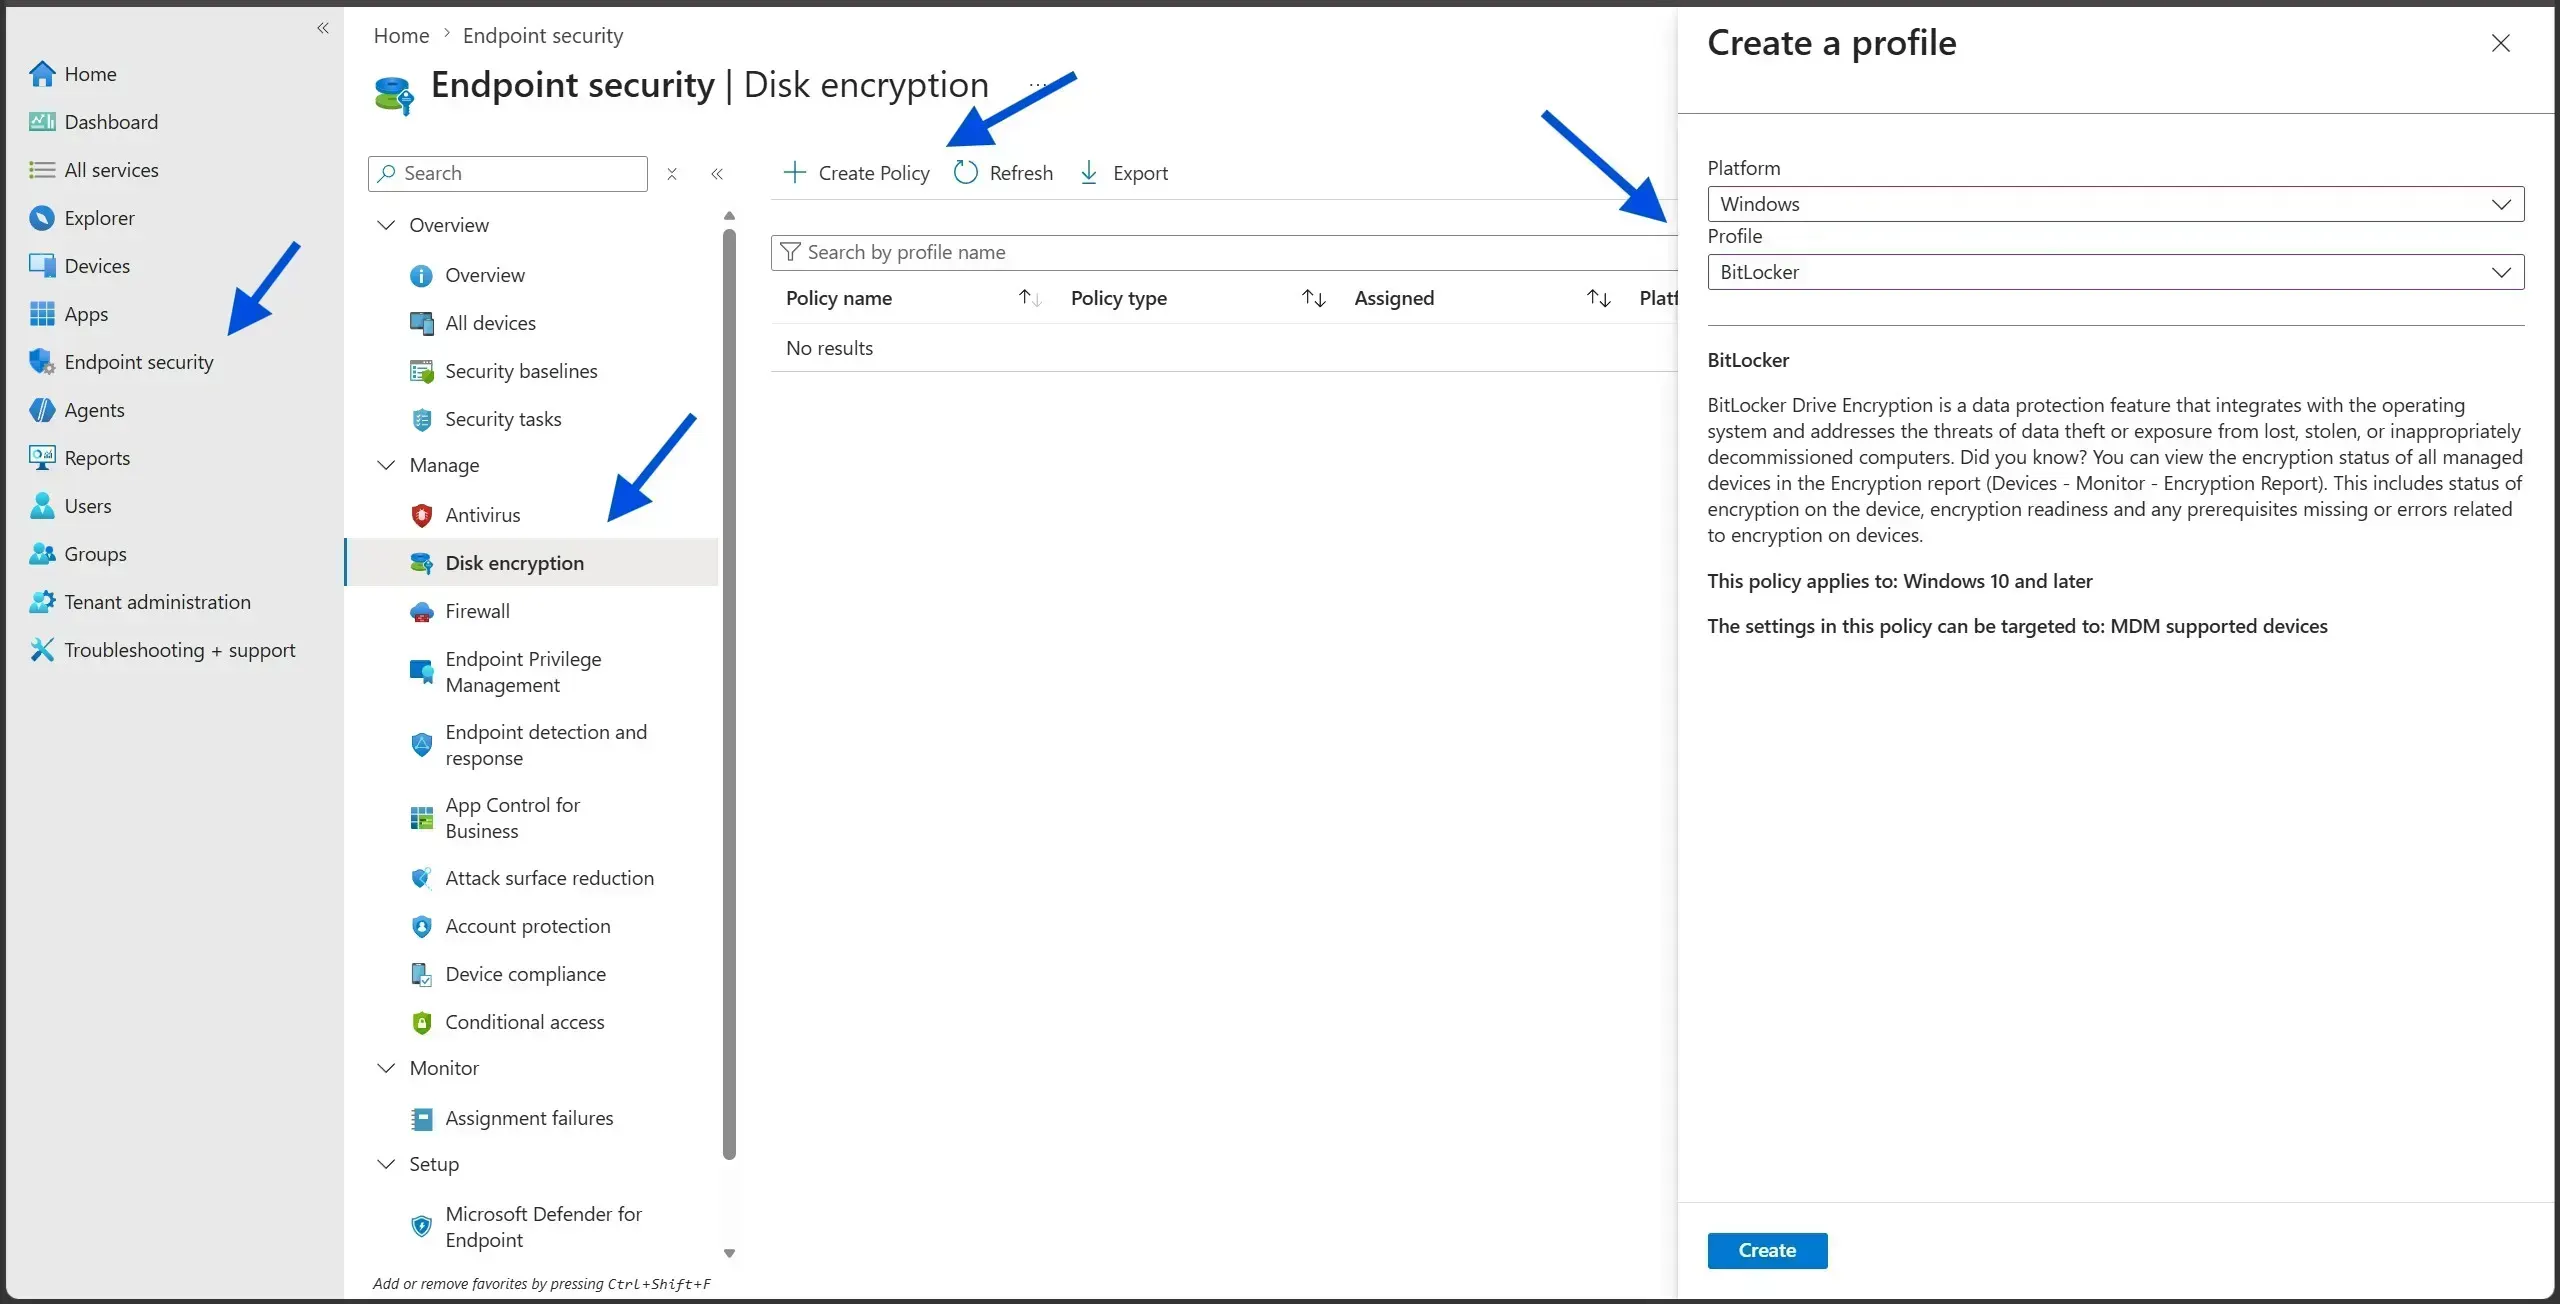Collapse the Endpoint security submenu panel
Image resolution: width=2560 pixels, height=1304 pixels.
[x=717, y=174]
